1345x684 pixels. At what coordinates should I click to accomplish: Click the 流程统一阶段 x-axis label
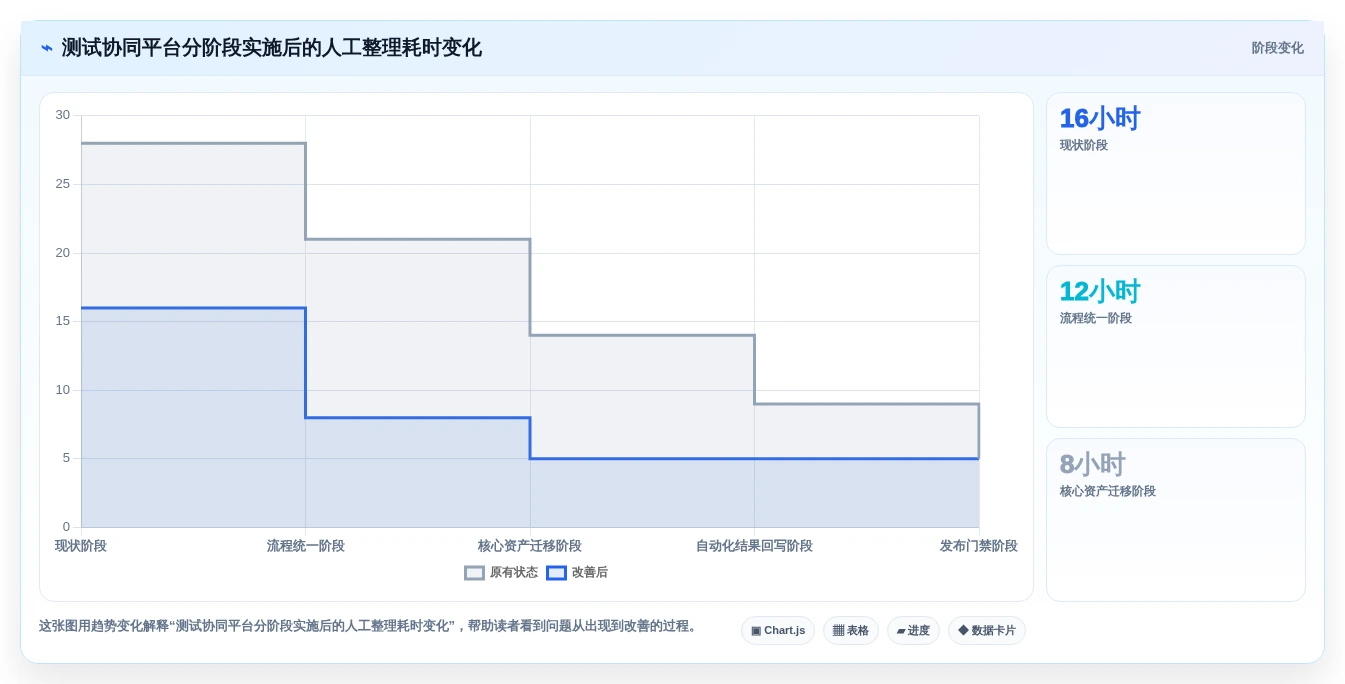click(306, 546)
